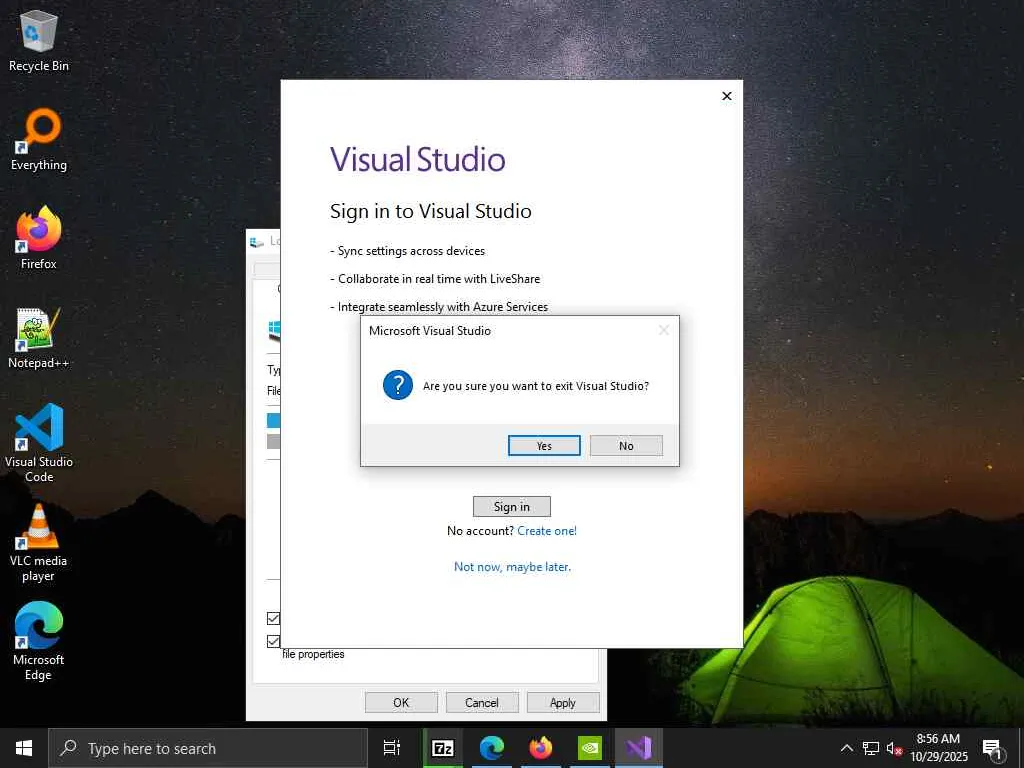Click Cancel in the background properties window
Screen dimensions: 1024x768
click(482, 703)
